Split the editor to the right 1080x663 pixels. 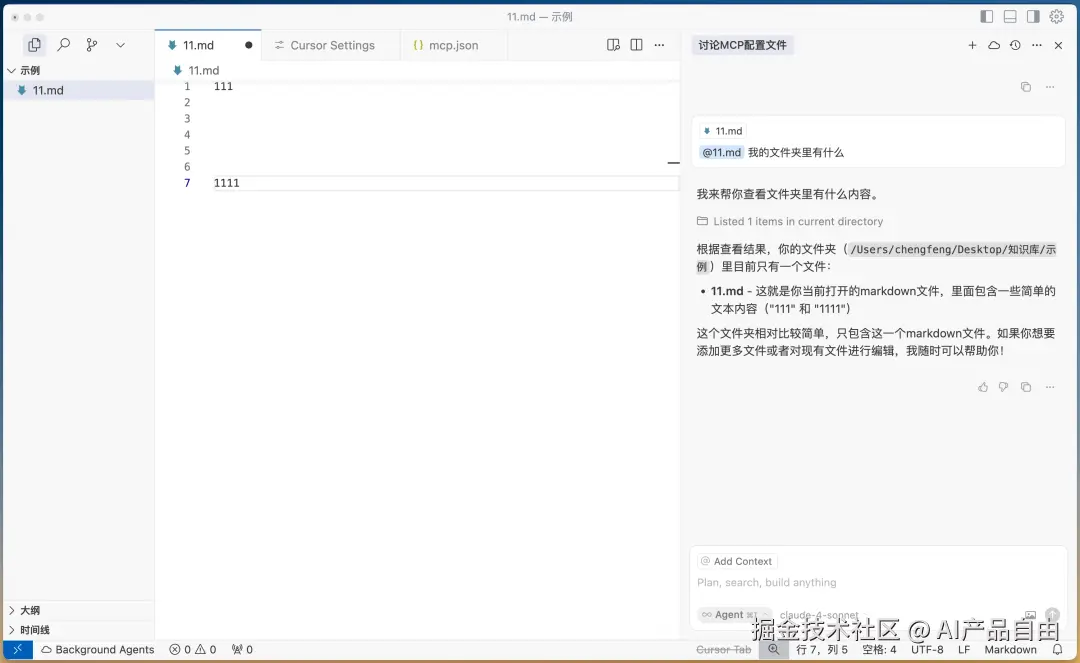tap(636, 45)
